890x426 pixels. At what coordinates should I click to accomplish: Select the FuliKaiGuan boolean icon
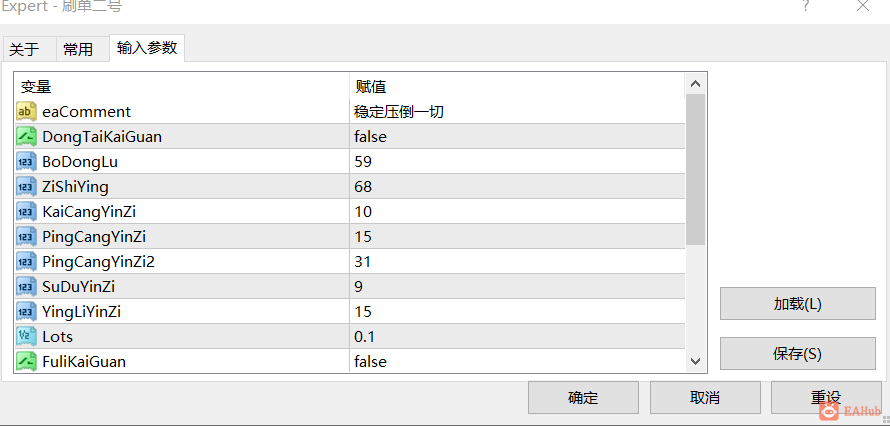(x=26, y=361)
